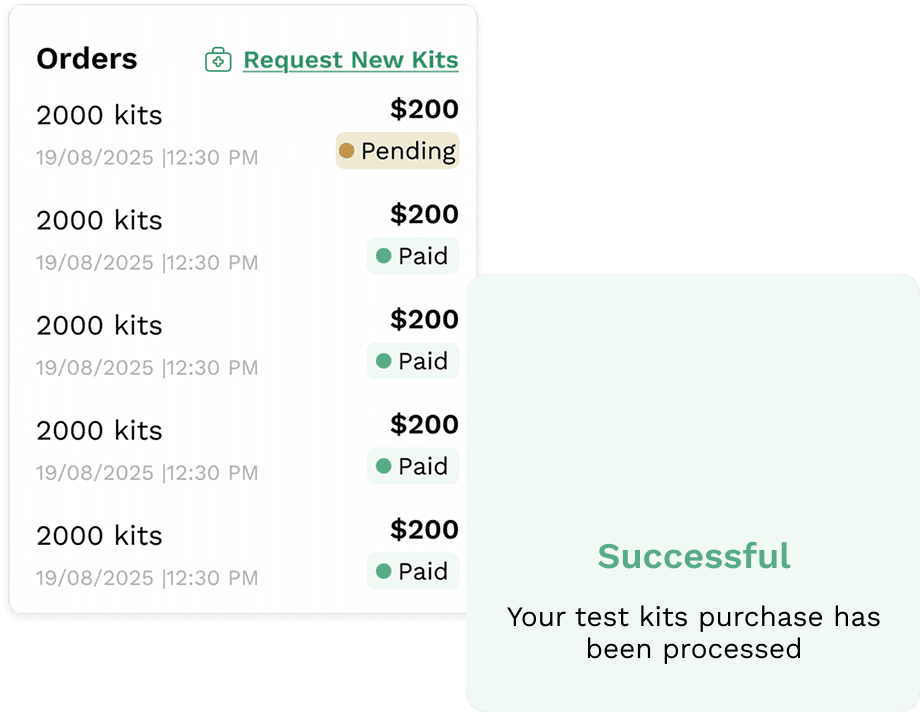
Task: Expand the last order in the list
Action: coord(100,536)
